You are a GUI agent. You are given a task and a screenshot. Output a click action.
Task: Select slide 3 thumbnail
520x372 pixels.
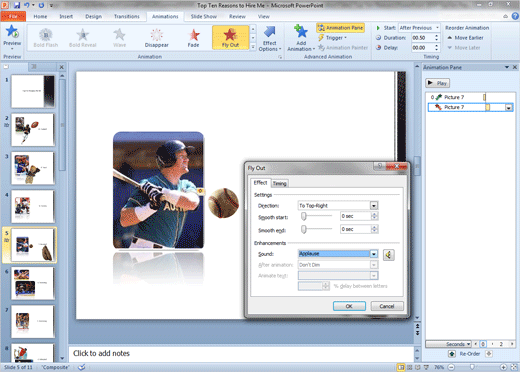click(x=33, y=168)
